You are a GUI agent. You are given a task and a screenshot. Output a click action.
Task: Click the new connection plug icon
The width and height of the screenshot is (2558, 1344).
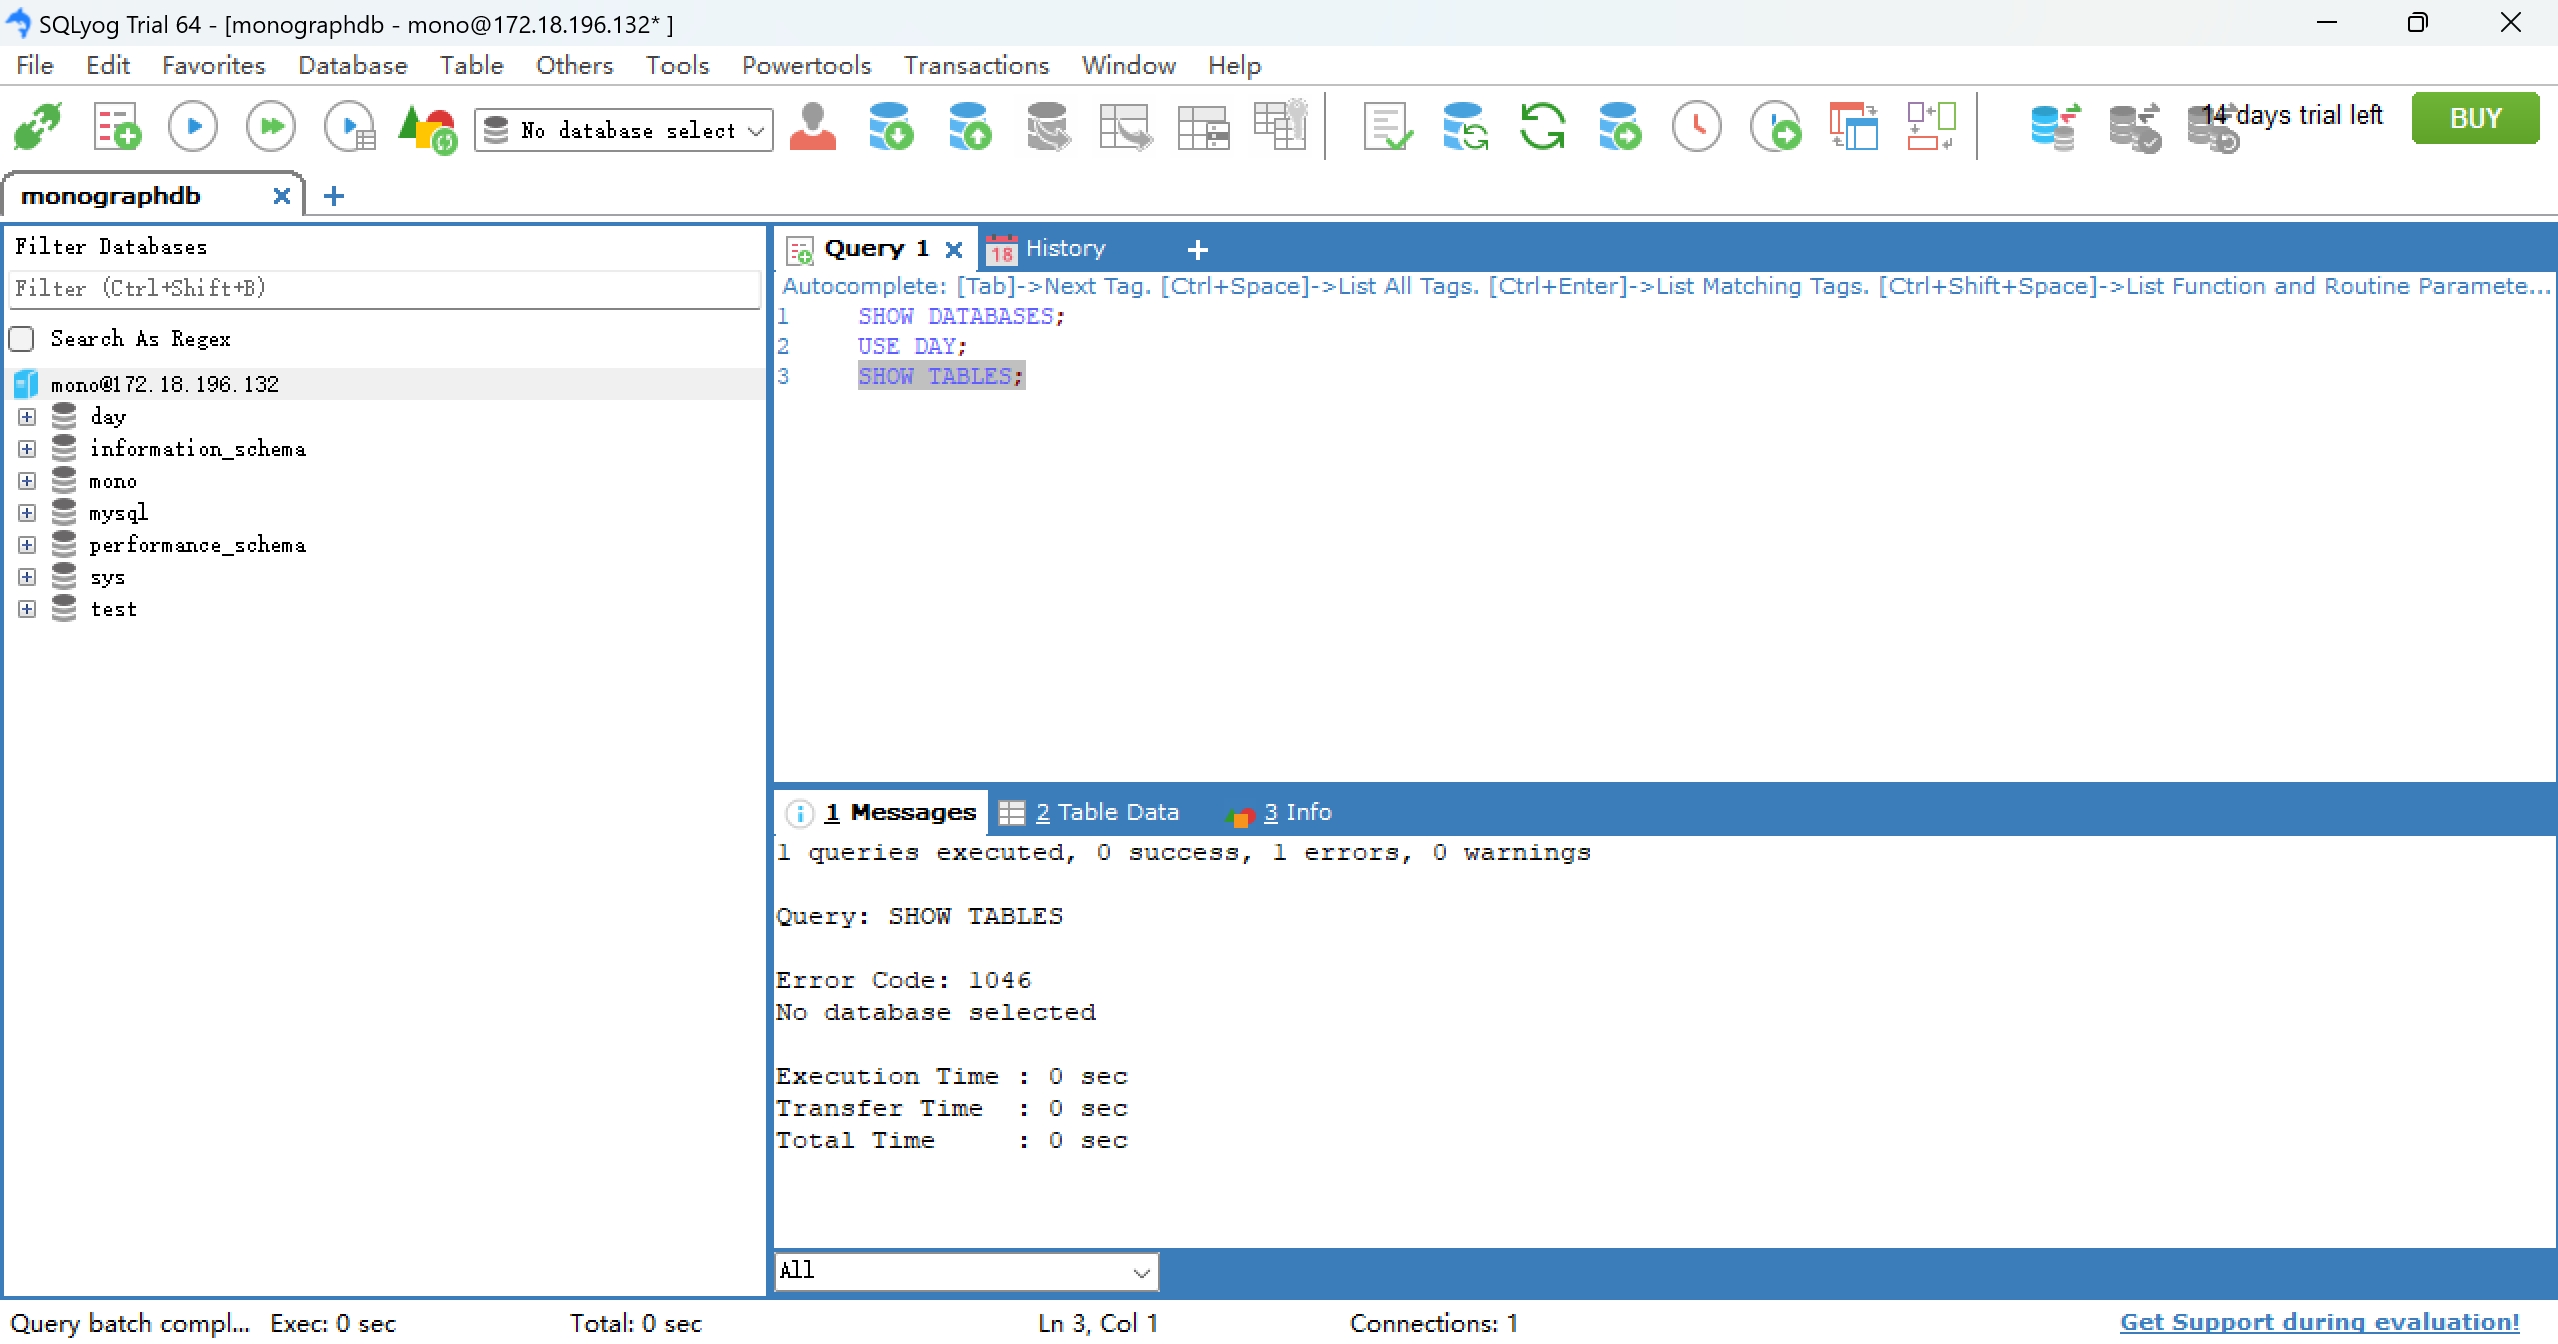38,127
